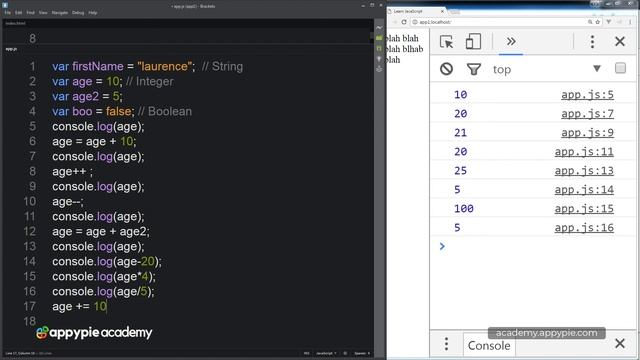640x360 pixels.
Task: Click the console output value 25
Action: click(460, 171)
